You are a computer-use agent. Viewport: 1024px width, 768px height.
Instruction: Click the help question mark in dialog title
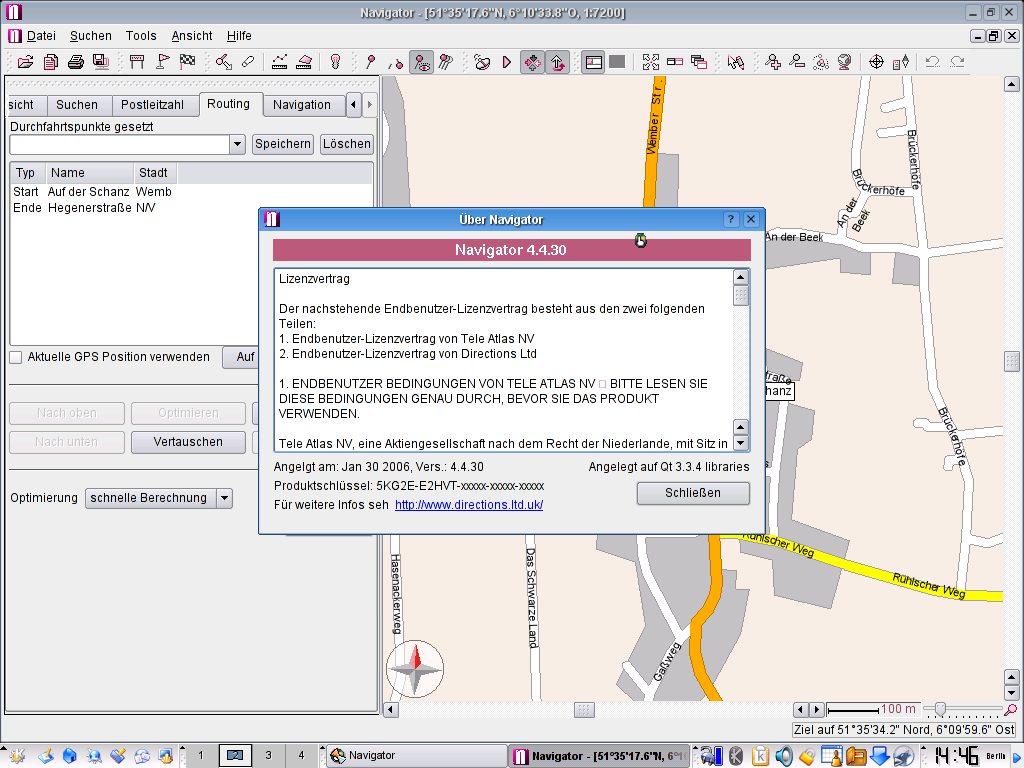(x=731, y=219)
